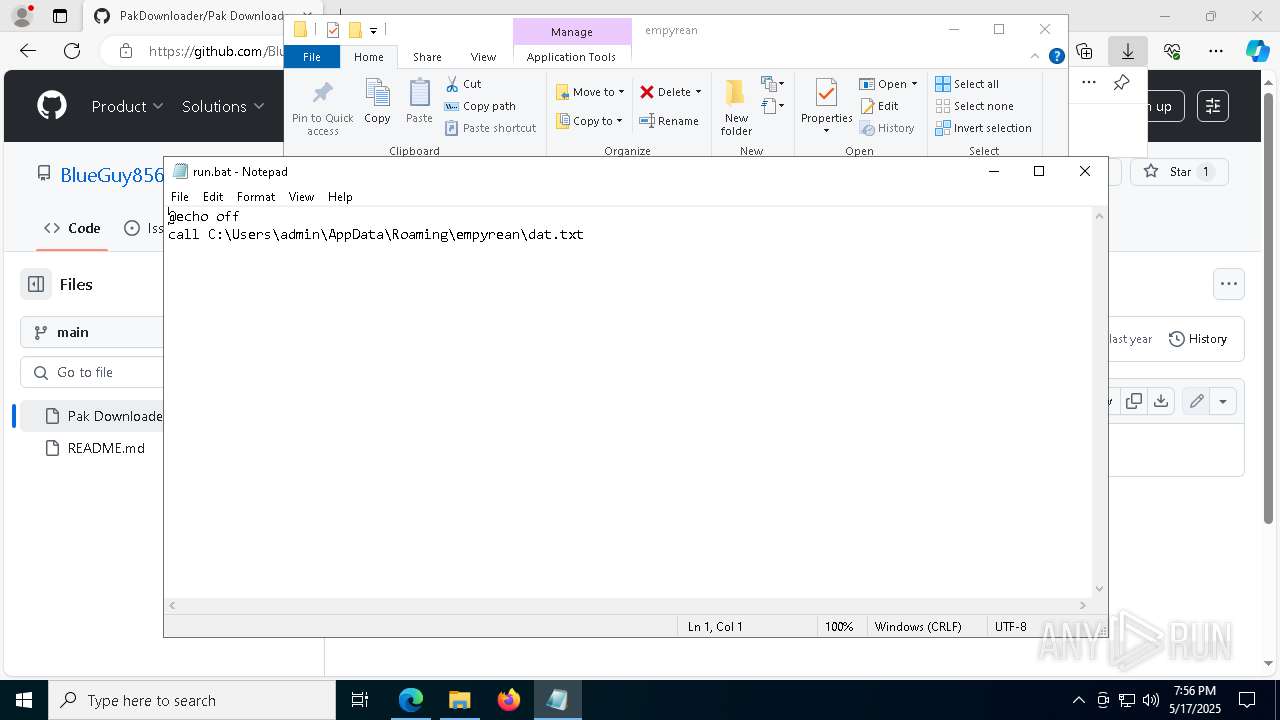Open the notifications center on taskbar
This screenshot has height=720, width=1280.
(x=1247, y=700)
